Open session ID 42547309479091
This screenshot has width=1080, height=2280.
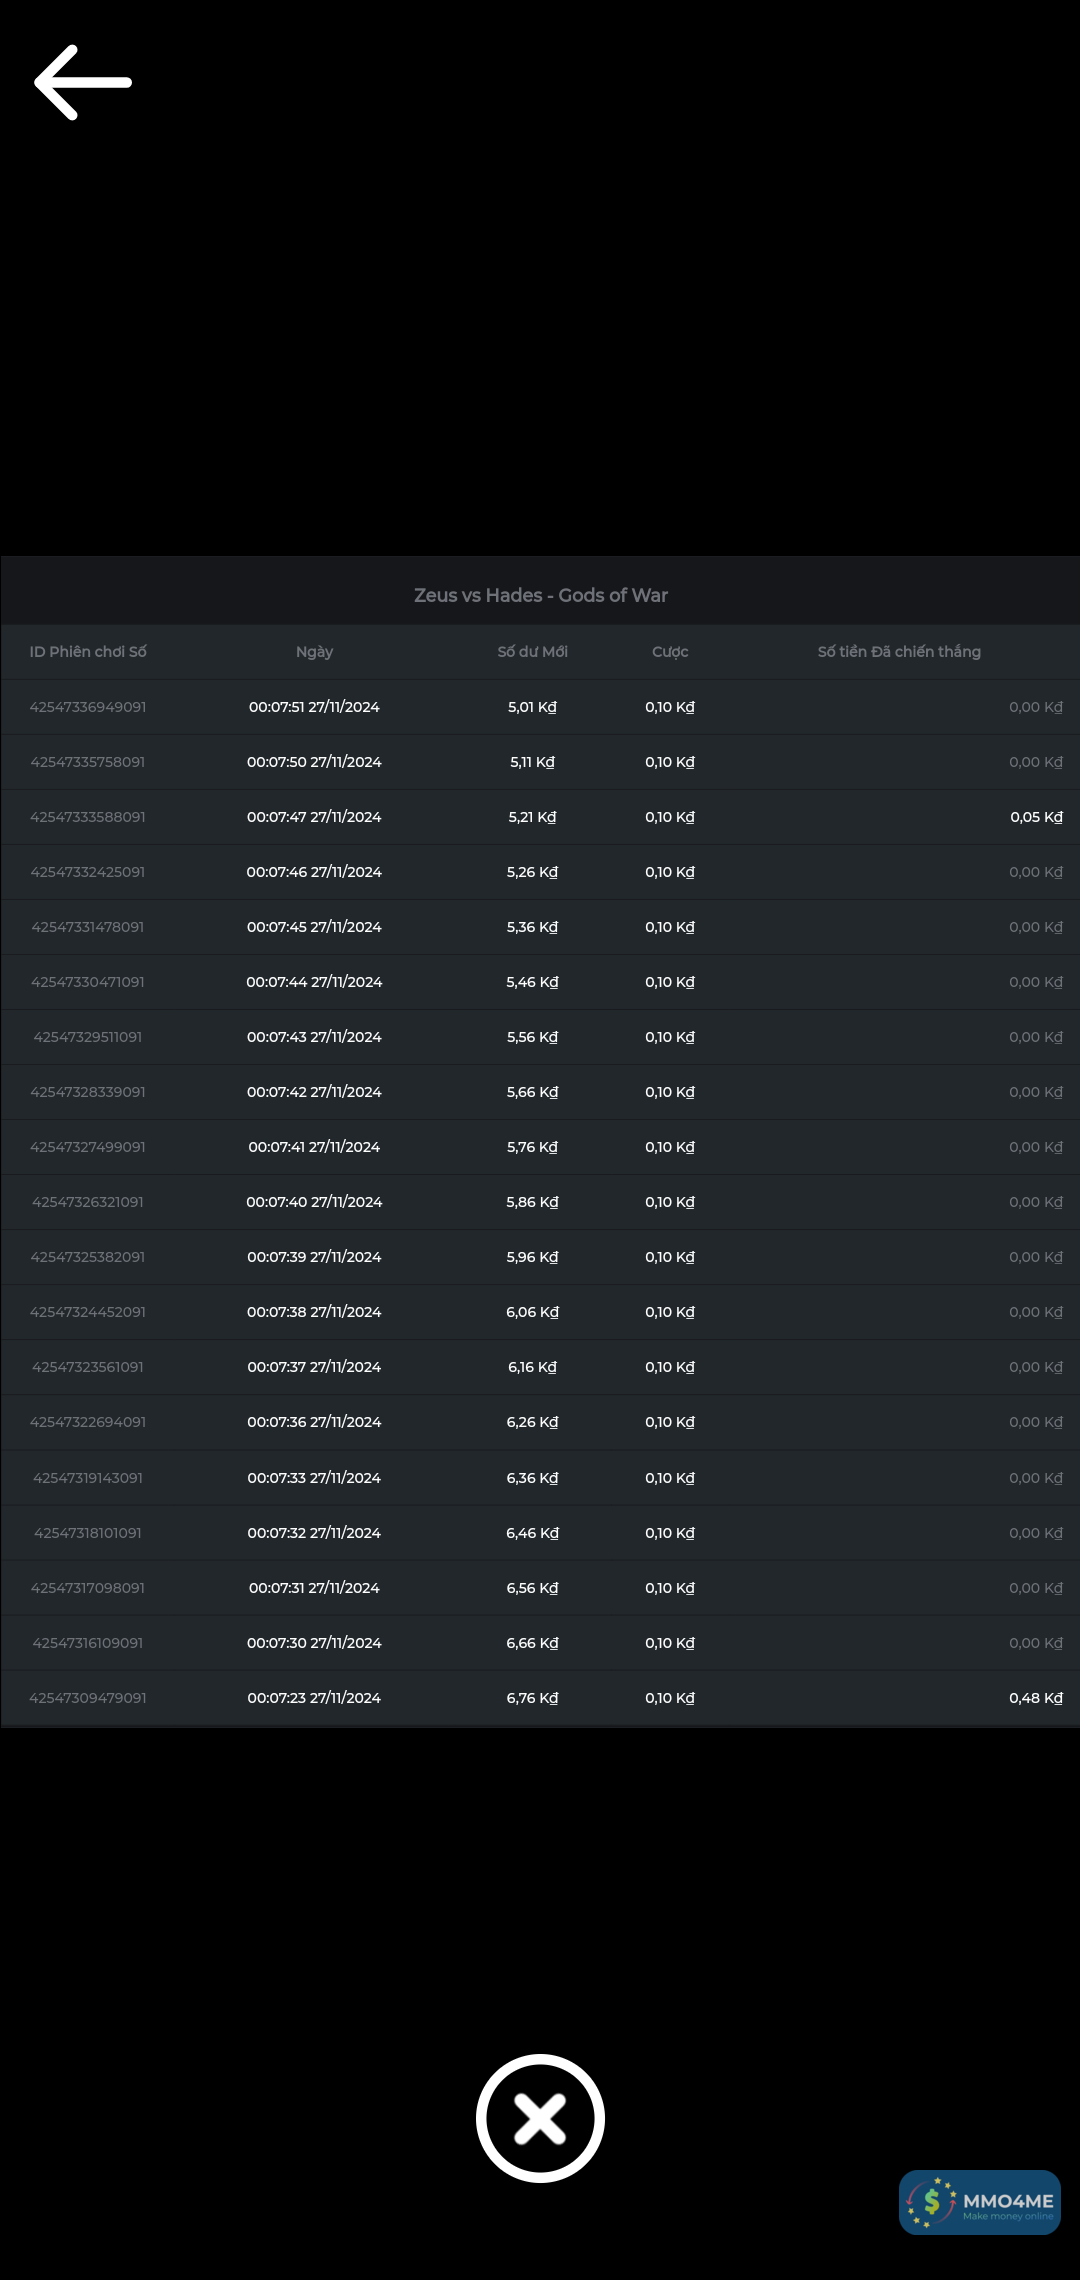pos(88,1698)
